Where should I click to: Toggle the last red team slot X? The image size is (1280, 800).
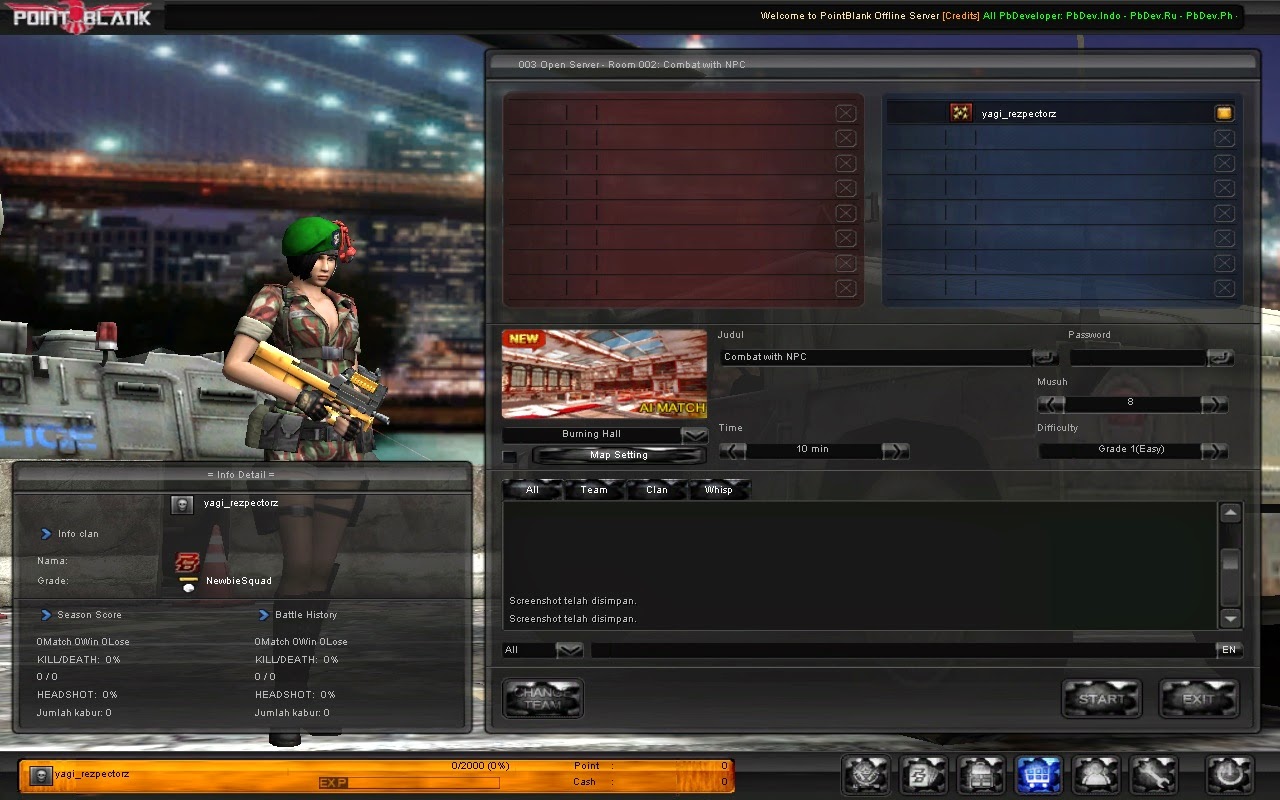(846, 288)
